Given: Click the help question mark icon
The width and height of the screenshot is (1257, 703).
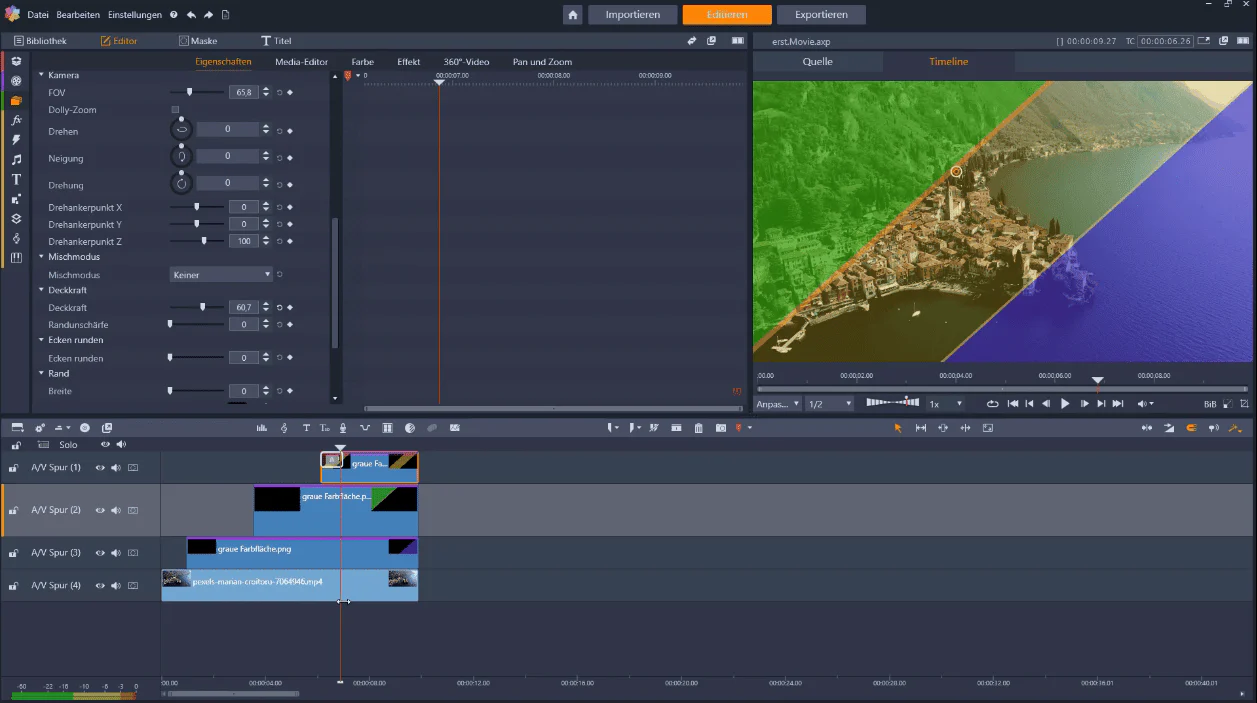Looking at the screenshot, I should [174, 15].
